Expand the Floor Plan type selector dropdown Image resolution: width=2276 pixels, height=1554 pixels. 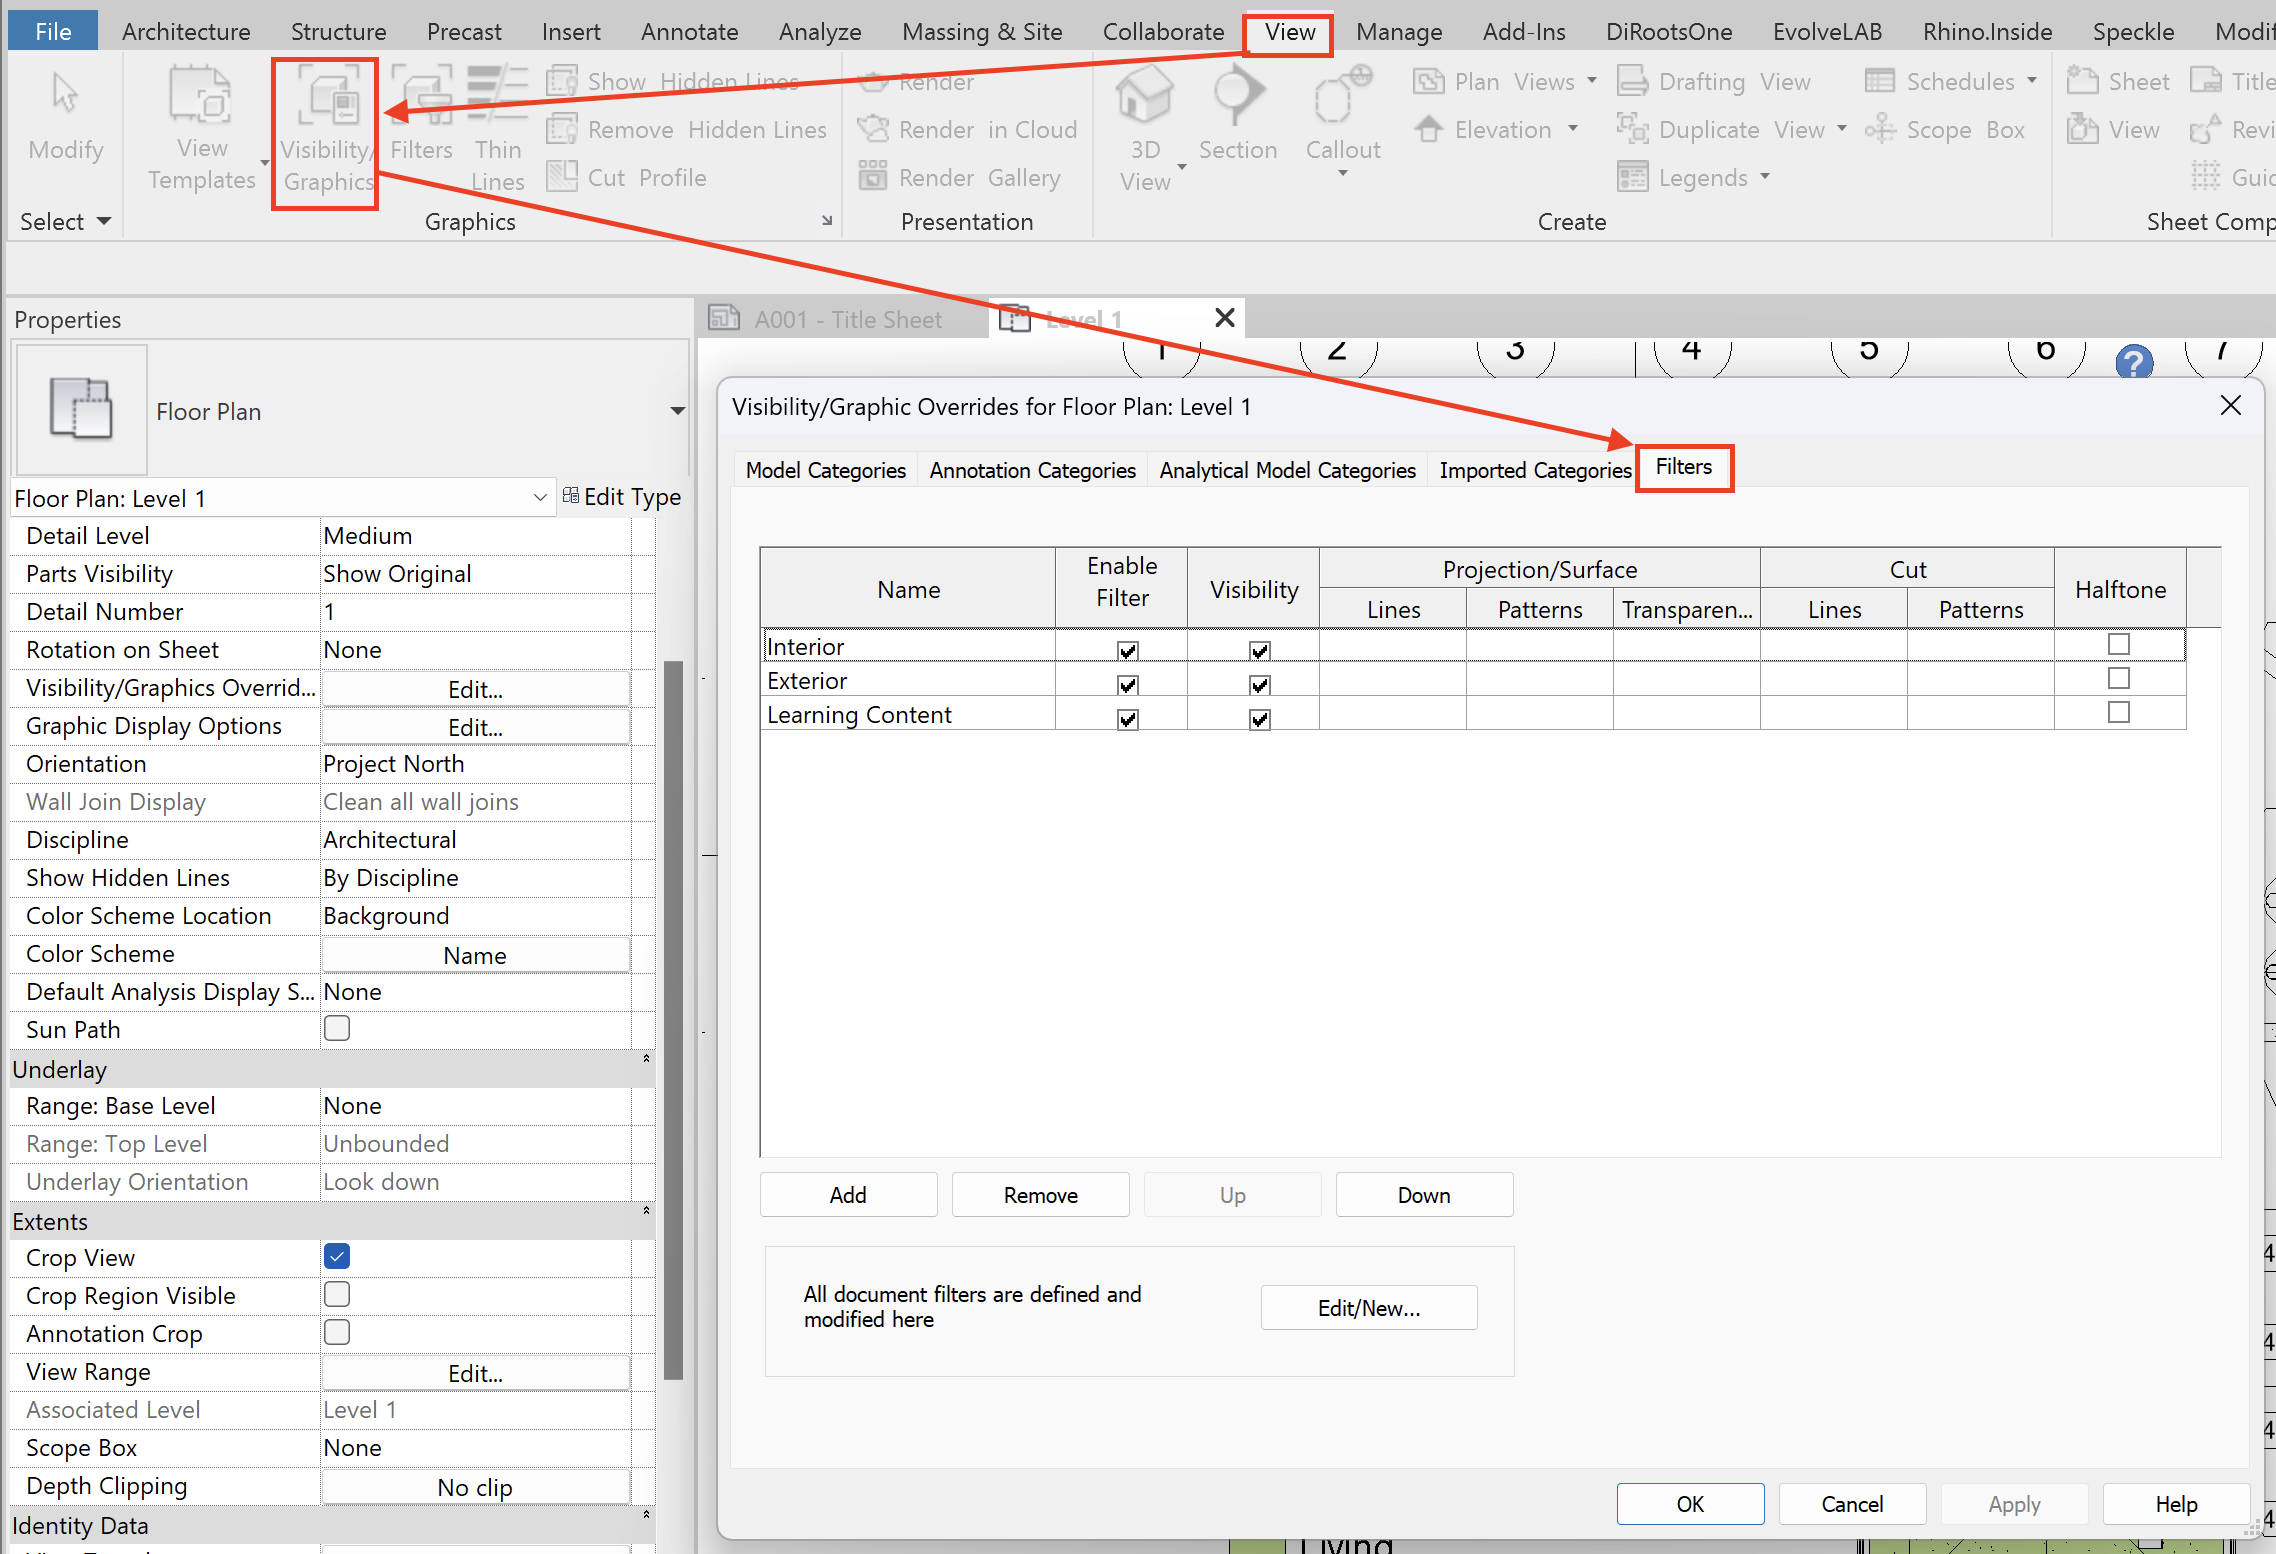pos(677,411)
